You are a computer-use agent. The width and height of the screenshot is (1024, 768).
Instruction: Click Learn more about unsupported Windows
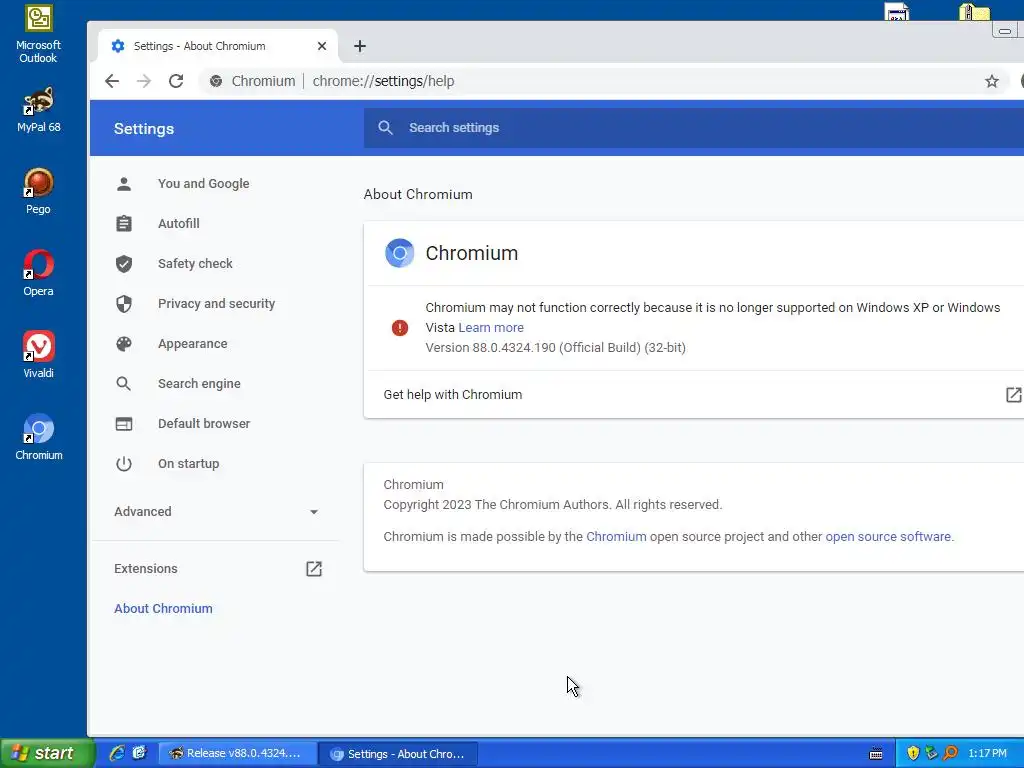[x=491, y=328]
